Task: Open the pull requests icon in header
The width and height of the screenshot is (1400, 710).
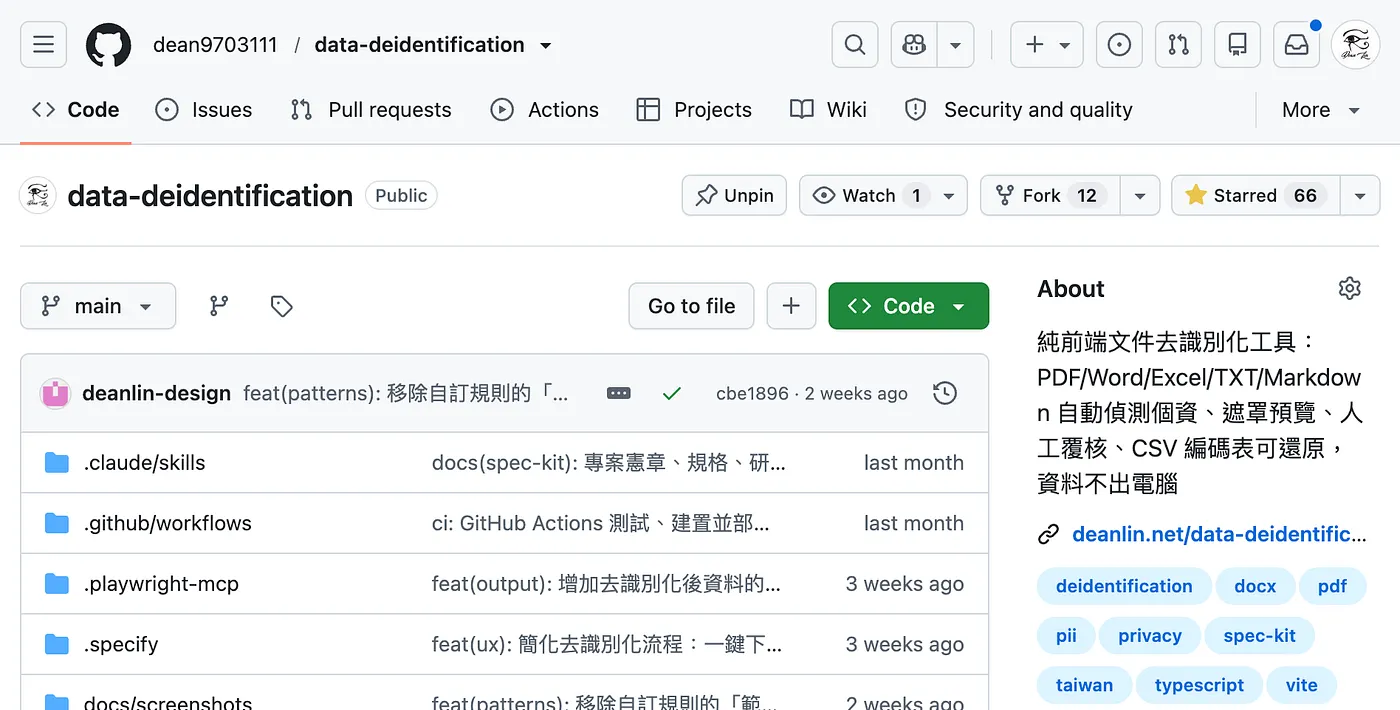Action: point(1179,45)
